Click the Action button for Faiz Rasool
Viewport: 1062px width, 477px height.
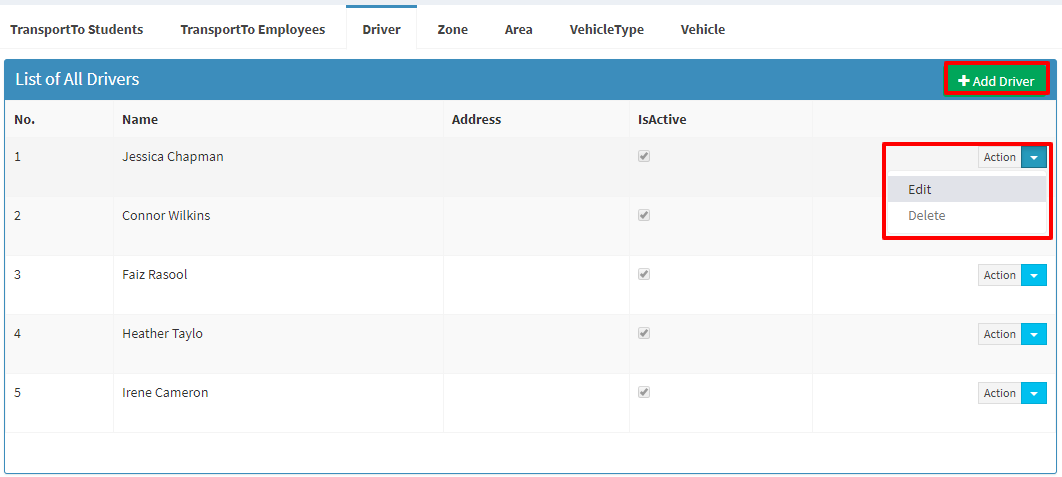click(1000, 275)
